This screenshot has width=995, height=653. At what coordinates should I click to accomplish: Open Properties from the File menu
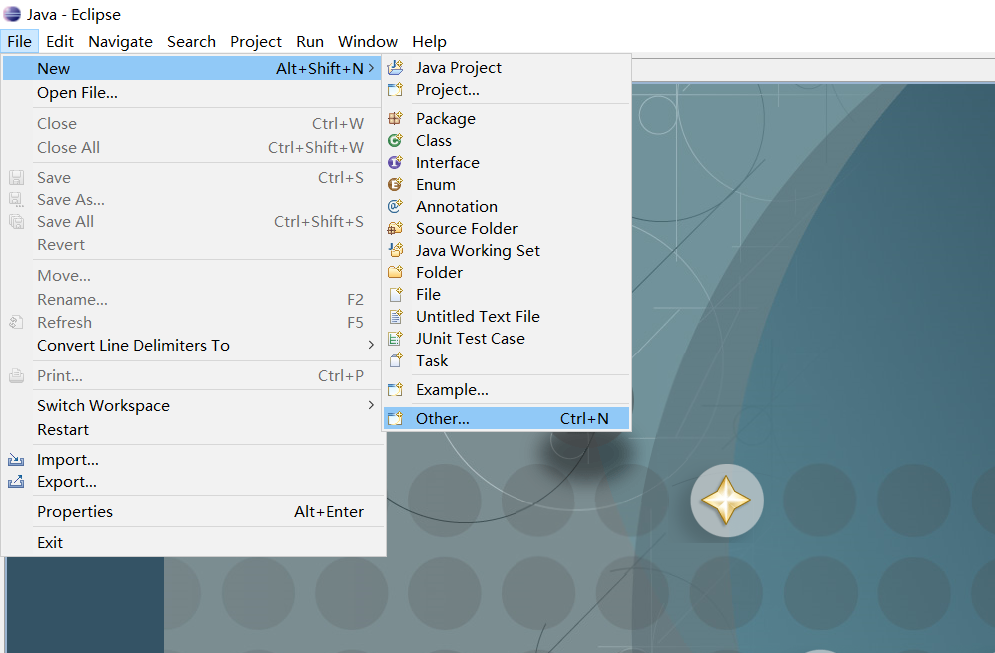click(194, 511)
